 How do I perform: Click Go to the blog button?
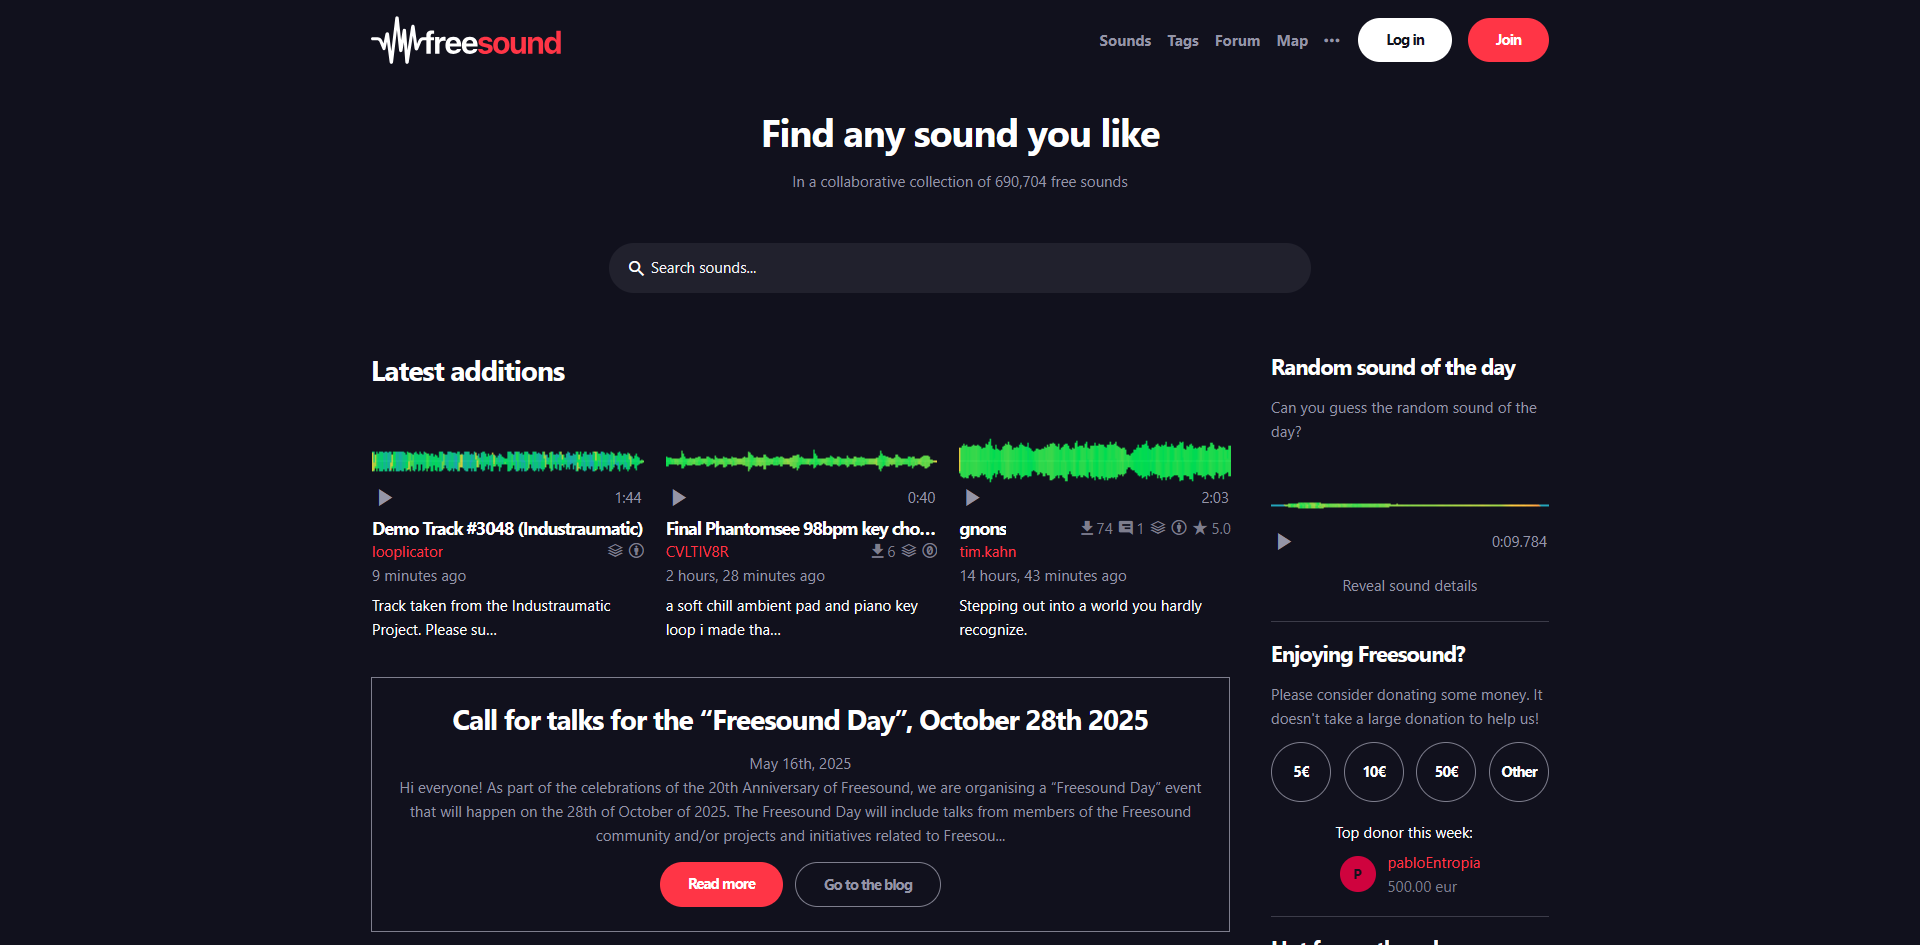[868, 884]
